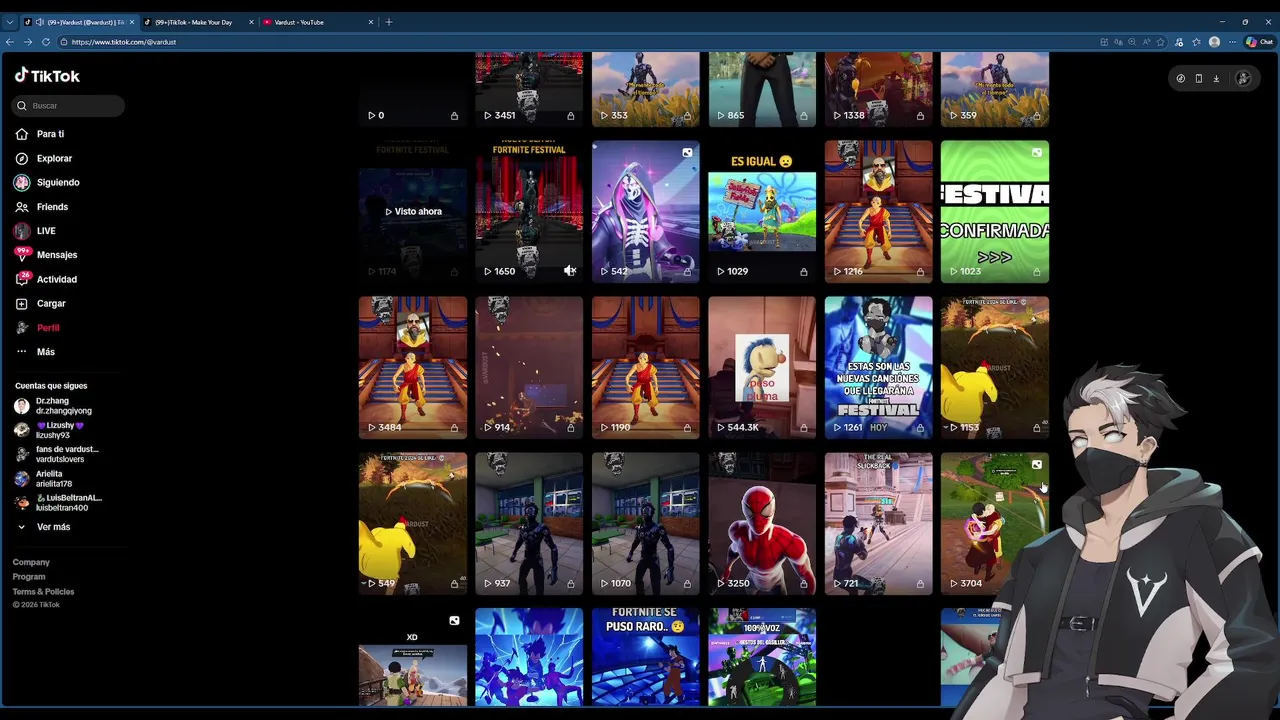Expand Ver más followed accounts

43,527
